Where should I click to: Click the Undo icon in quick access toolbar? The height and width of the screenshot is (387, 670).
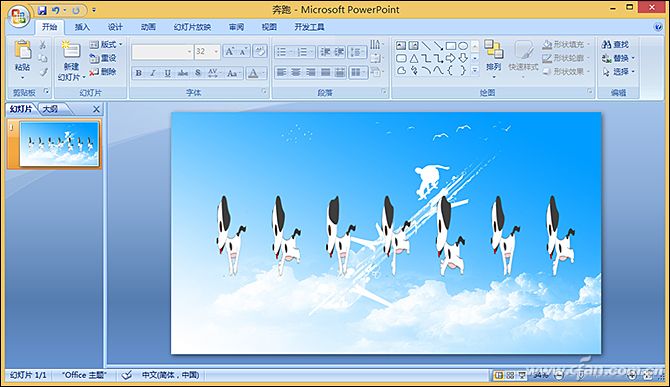pos(56,10)
